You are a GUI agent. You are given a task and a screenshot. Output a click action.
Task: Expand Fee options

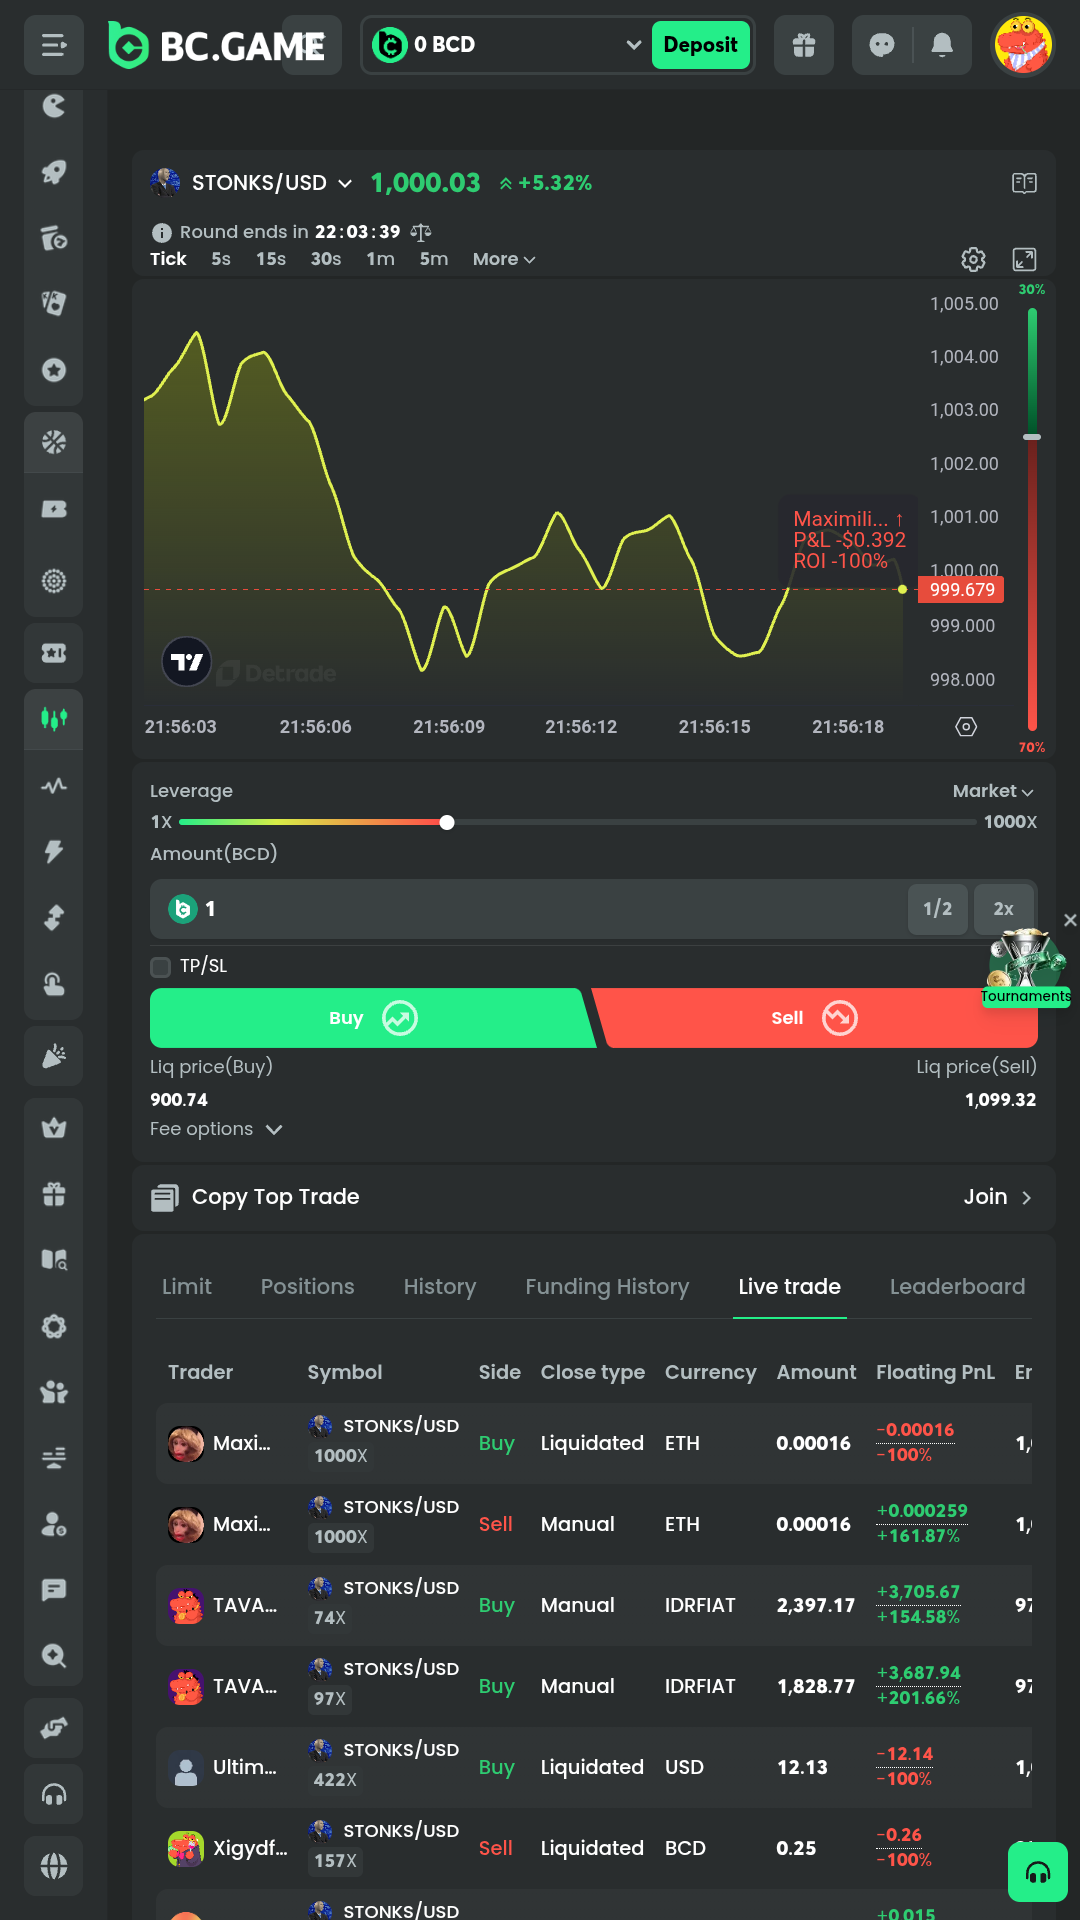[x=216, y=1129]
